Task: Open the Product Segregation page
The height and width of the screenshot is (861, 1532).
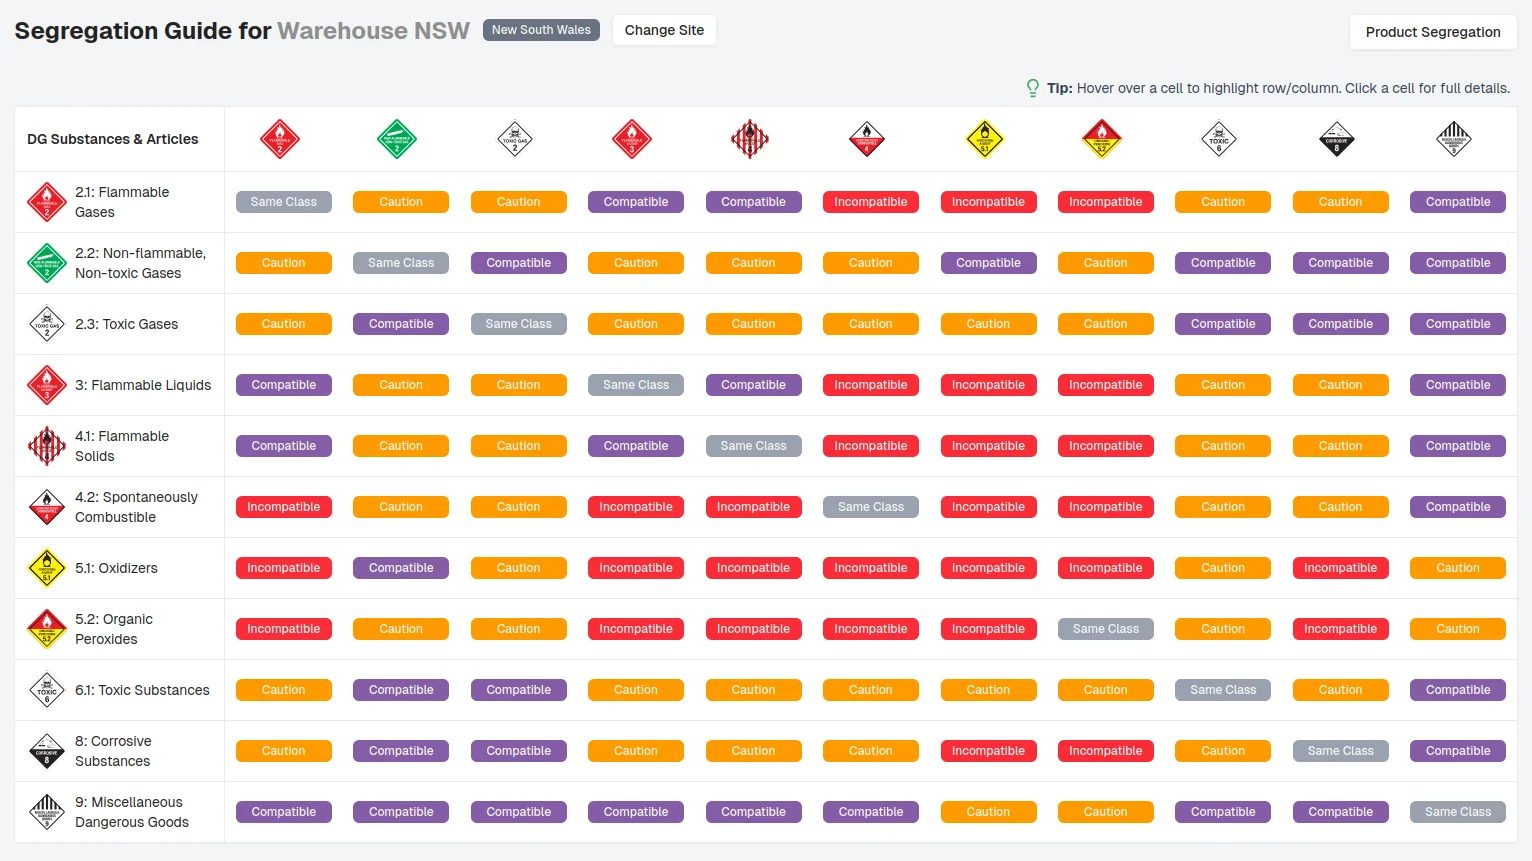Action: [1433, 32]
